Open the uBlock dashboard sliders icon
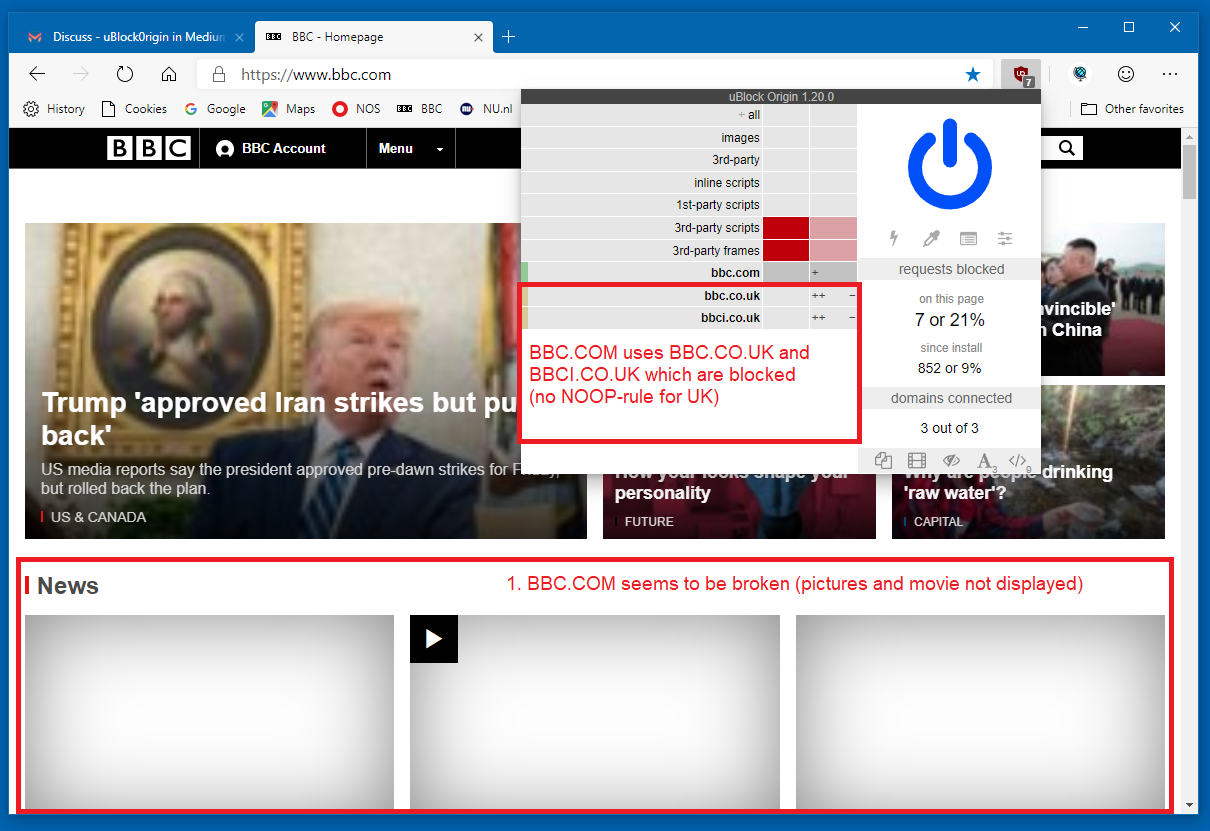1210x831 pixels. (x=1005, y=238)
